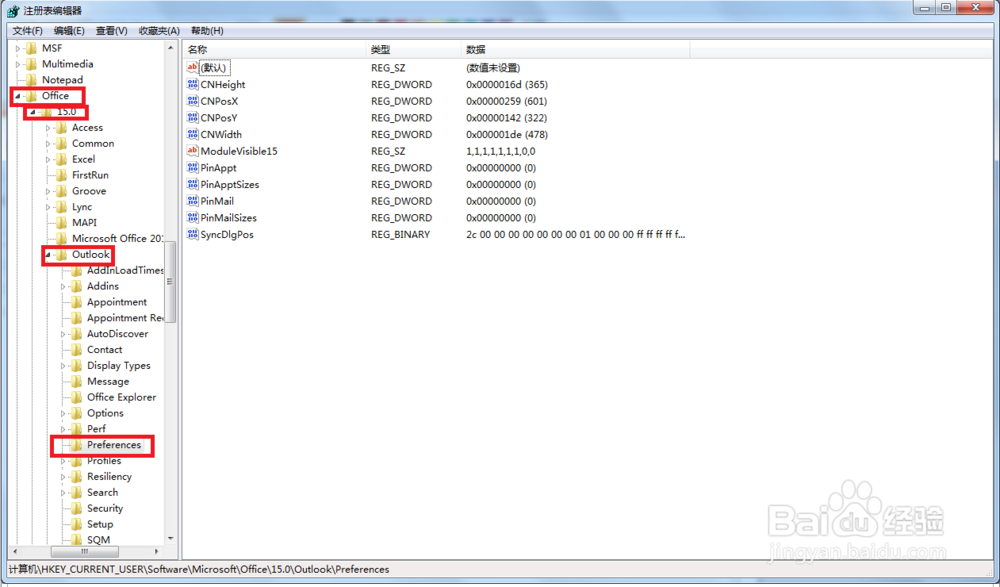Click ModuleVisible15 data '1,1,1,1,1,1,1,0,0'

click(x=501, y=151)
